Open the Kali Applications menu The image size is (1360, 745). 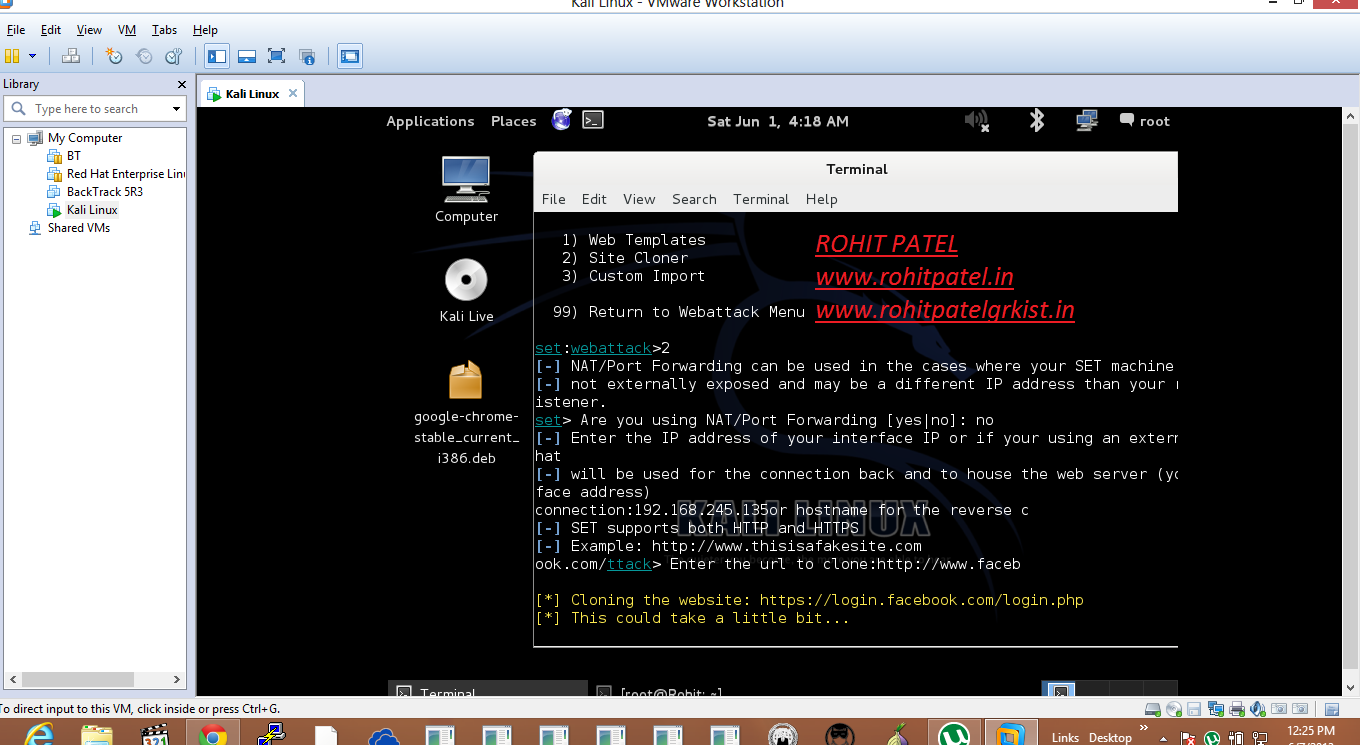(x=430, y=121)
